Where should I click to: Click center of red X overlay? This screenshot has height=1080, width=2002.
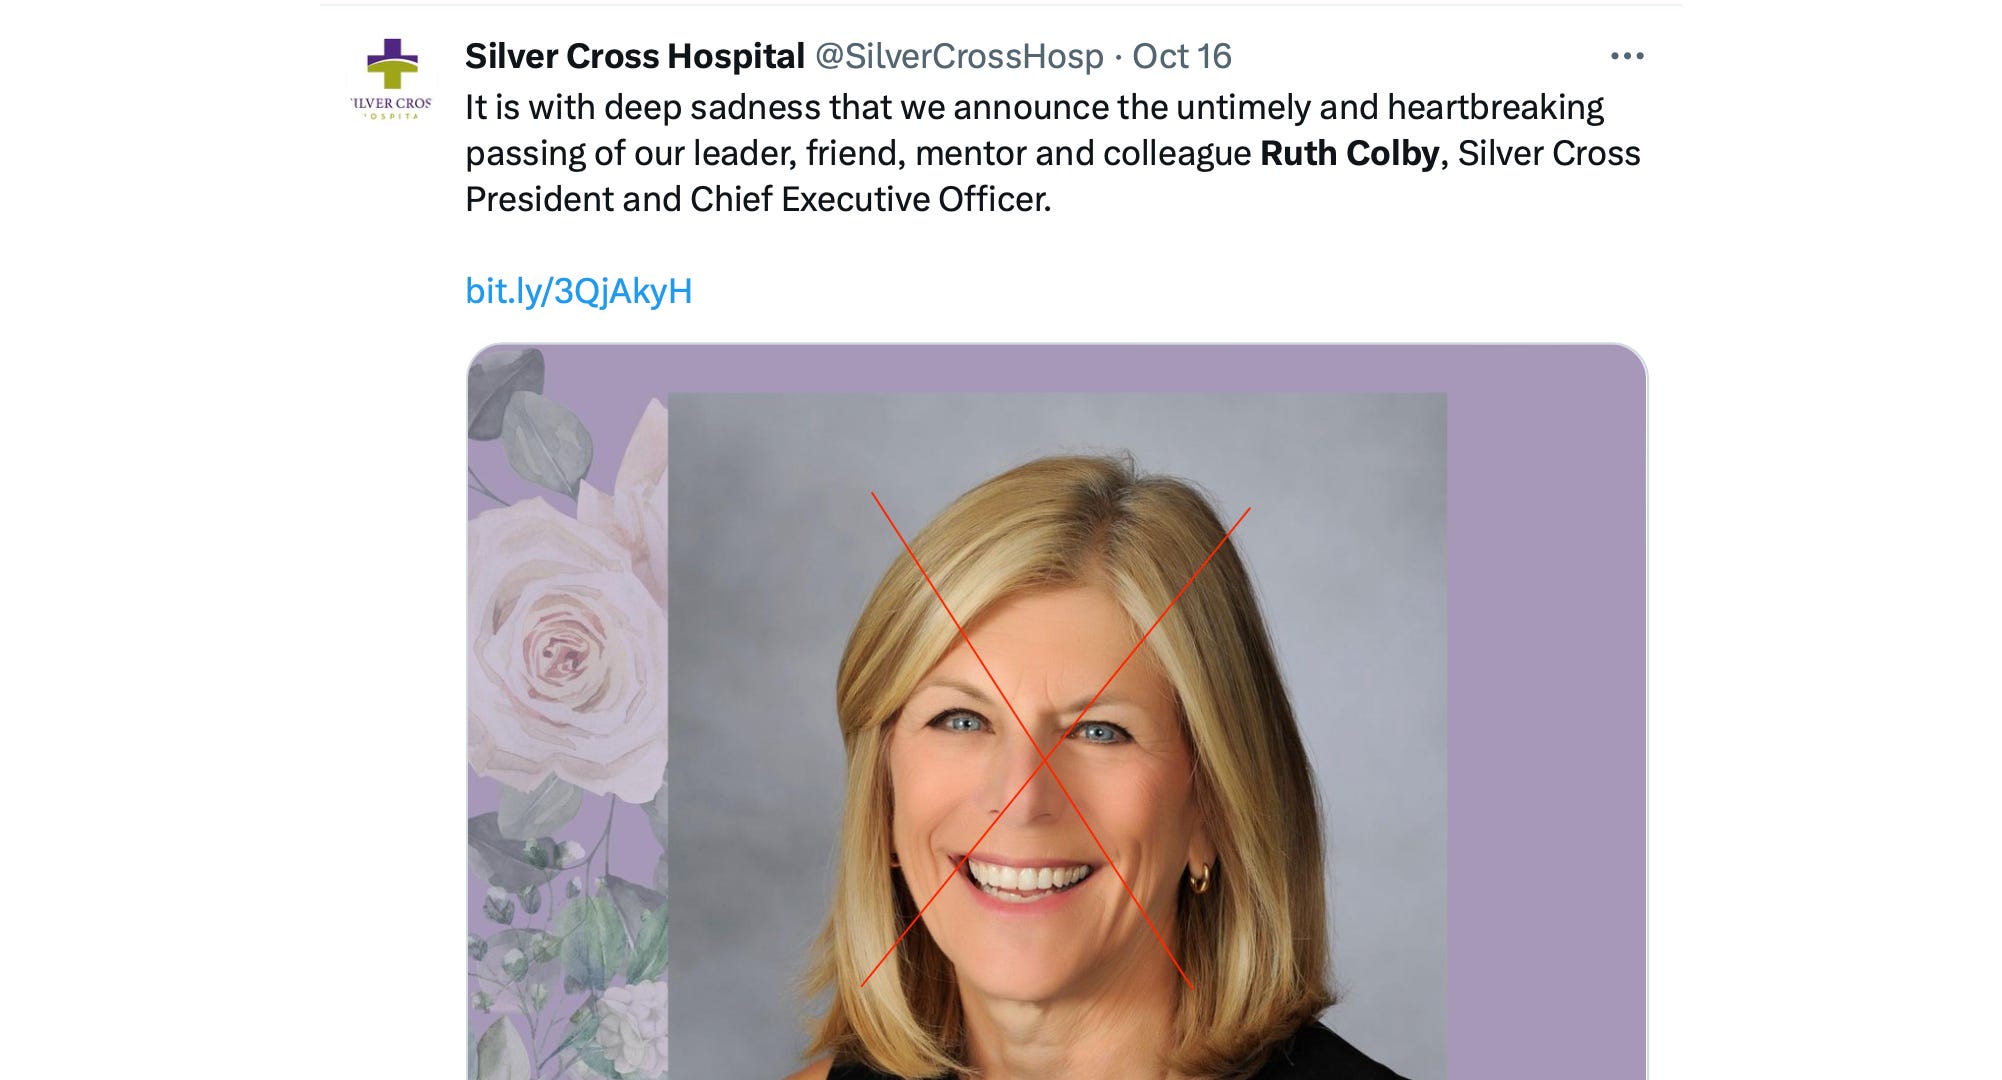click(1046, 758)
